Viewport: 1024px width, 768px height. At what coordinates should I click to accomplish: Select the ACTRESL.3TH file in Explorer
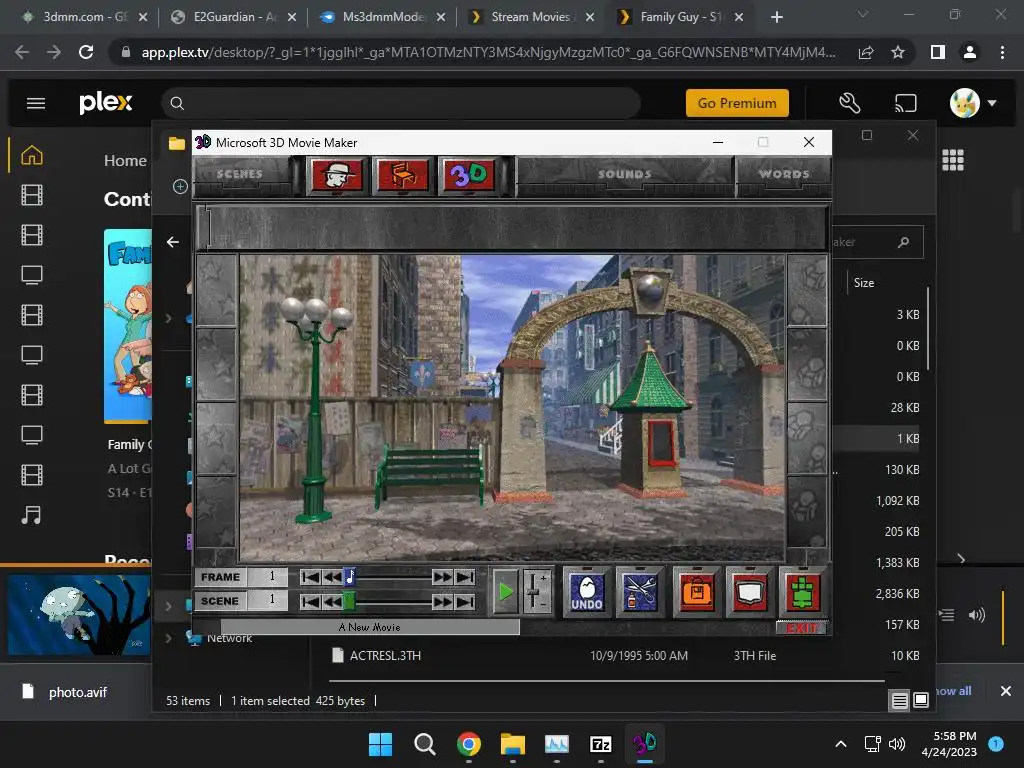click(385, 656)
